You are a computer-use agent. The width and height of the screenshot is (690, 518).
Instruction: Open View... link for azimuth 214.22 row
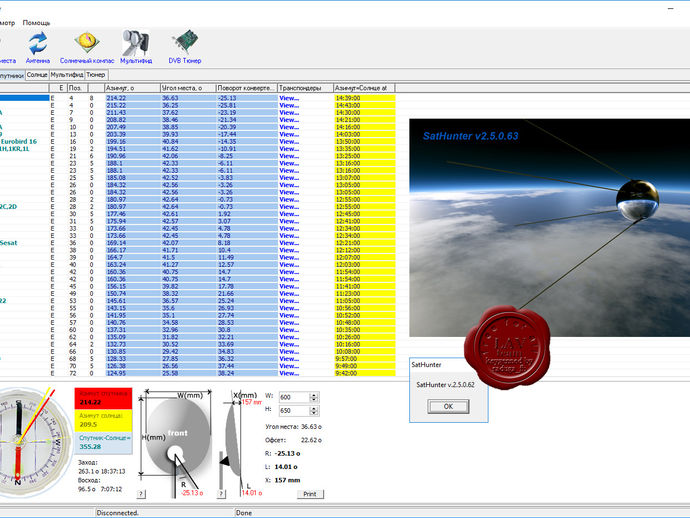[289, 98]
